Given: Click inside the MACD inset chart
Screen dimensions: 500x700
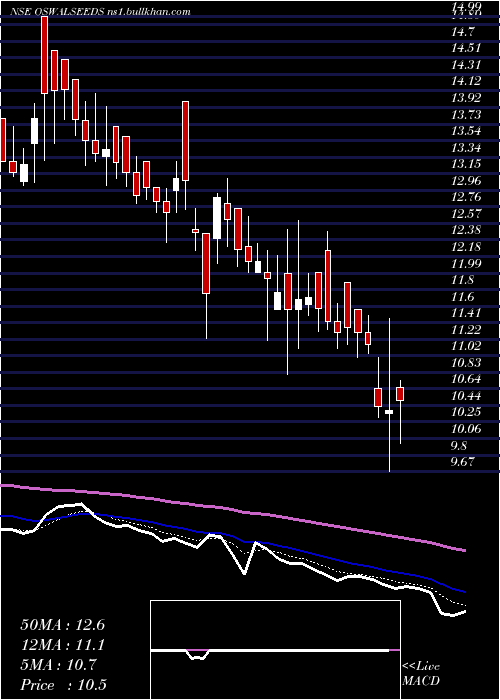Looking at the screenshot, I should coord(275,650).
